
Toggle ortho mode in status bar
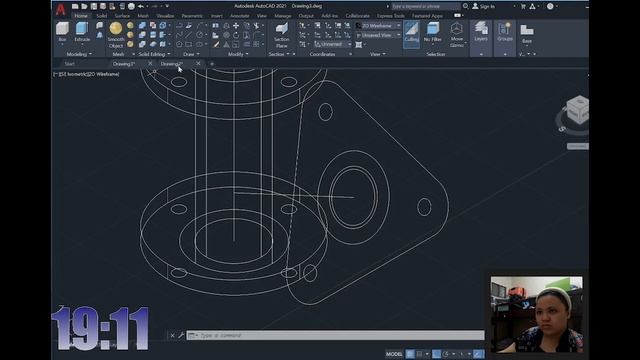436,354
